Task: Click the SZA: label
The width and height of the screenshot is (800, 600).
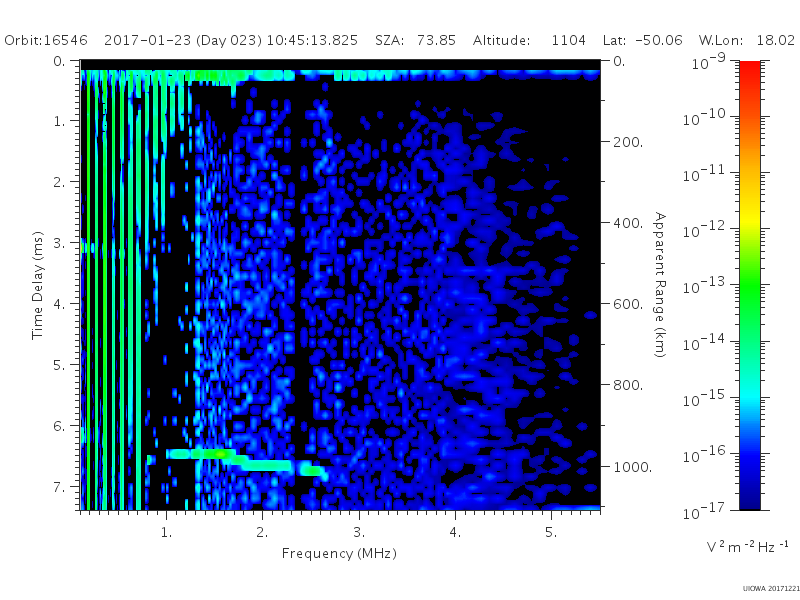Action: [x=390, y=40]
